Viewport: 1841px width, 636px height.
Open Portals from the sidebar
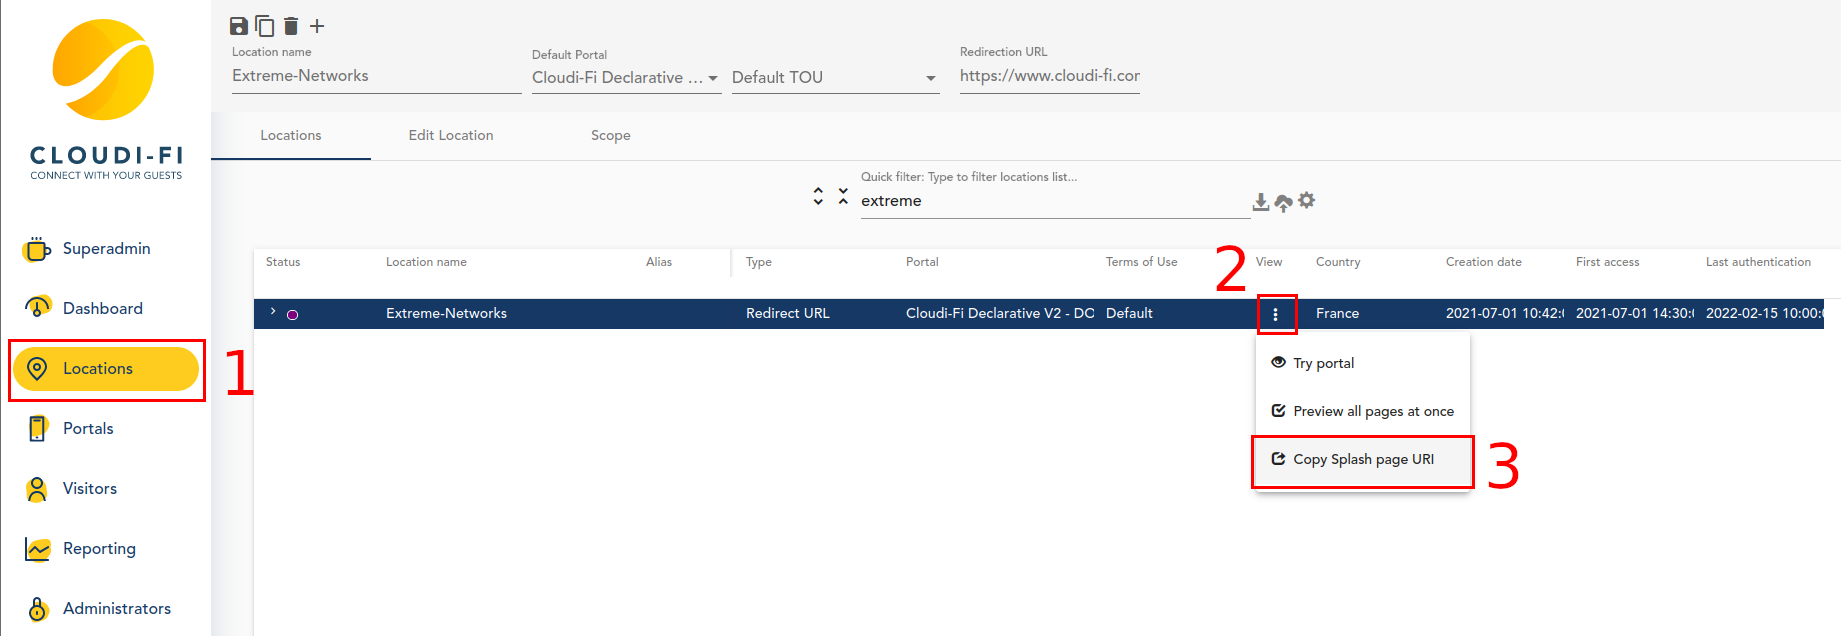point(106,428)
